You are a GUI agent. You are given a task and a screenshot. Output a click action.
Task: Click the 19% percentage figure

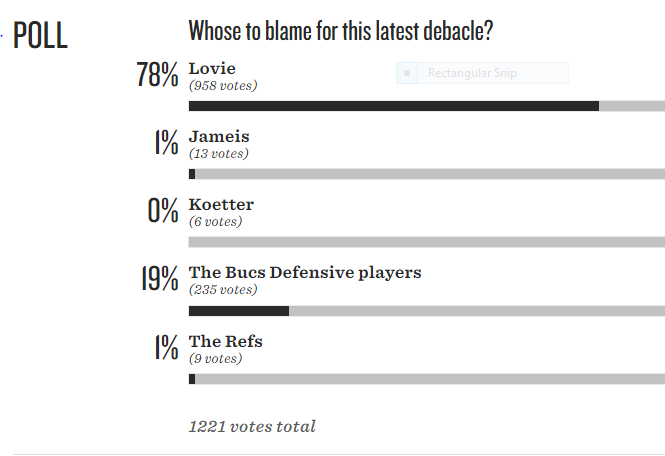click(x=159, y=278)
